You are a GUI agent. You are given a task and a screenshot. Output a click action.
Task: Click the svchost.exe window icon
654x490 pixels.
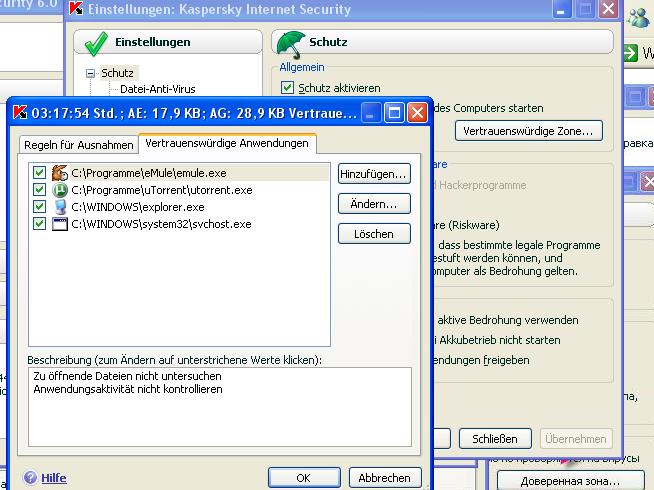pyautogui.click(x=59, y=224)
